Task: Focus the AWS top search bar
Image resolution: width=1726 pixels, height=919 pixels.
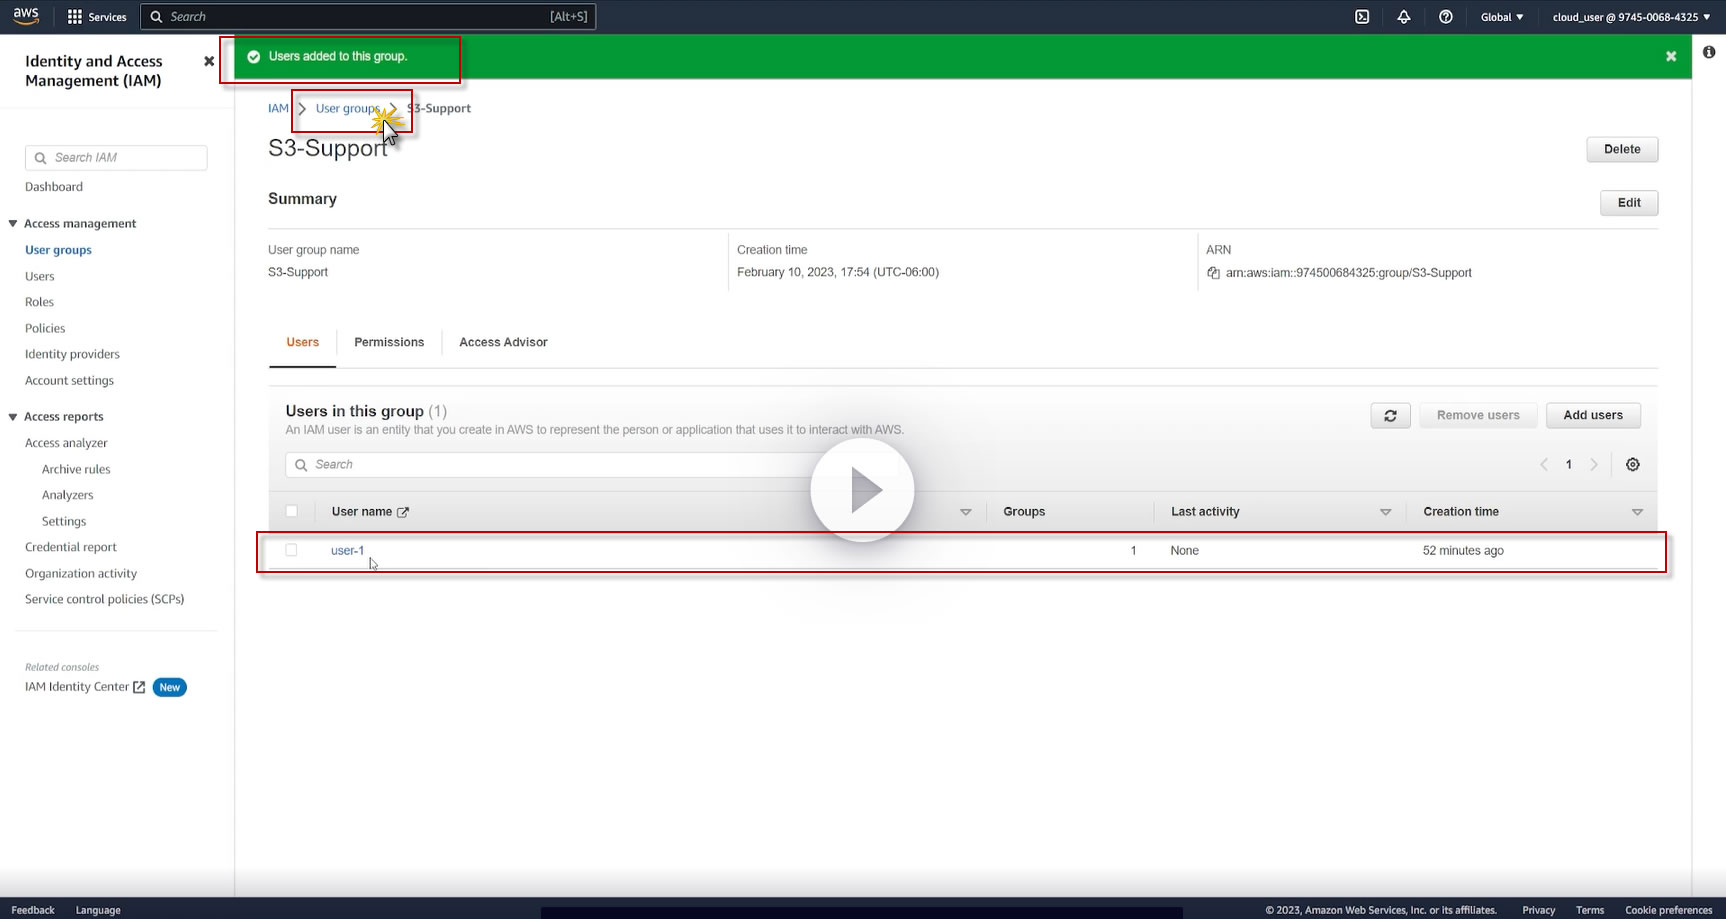Action: pyautogui.click(x=368, y=17)
